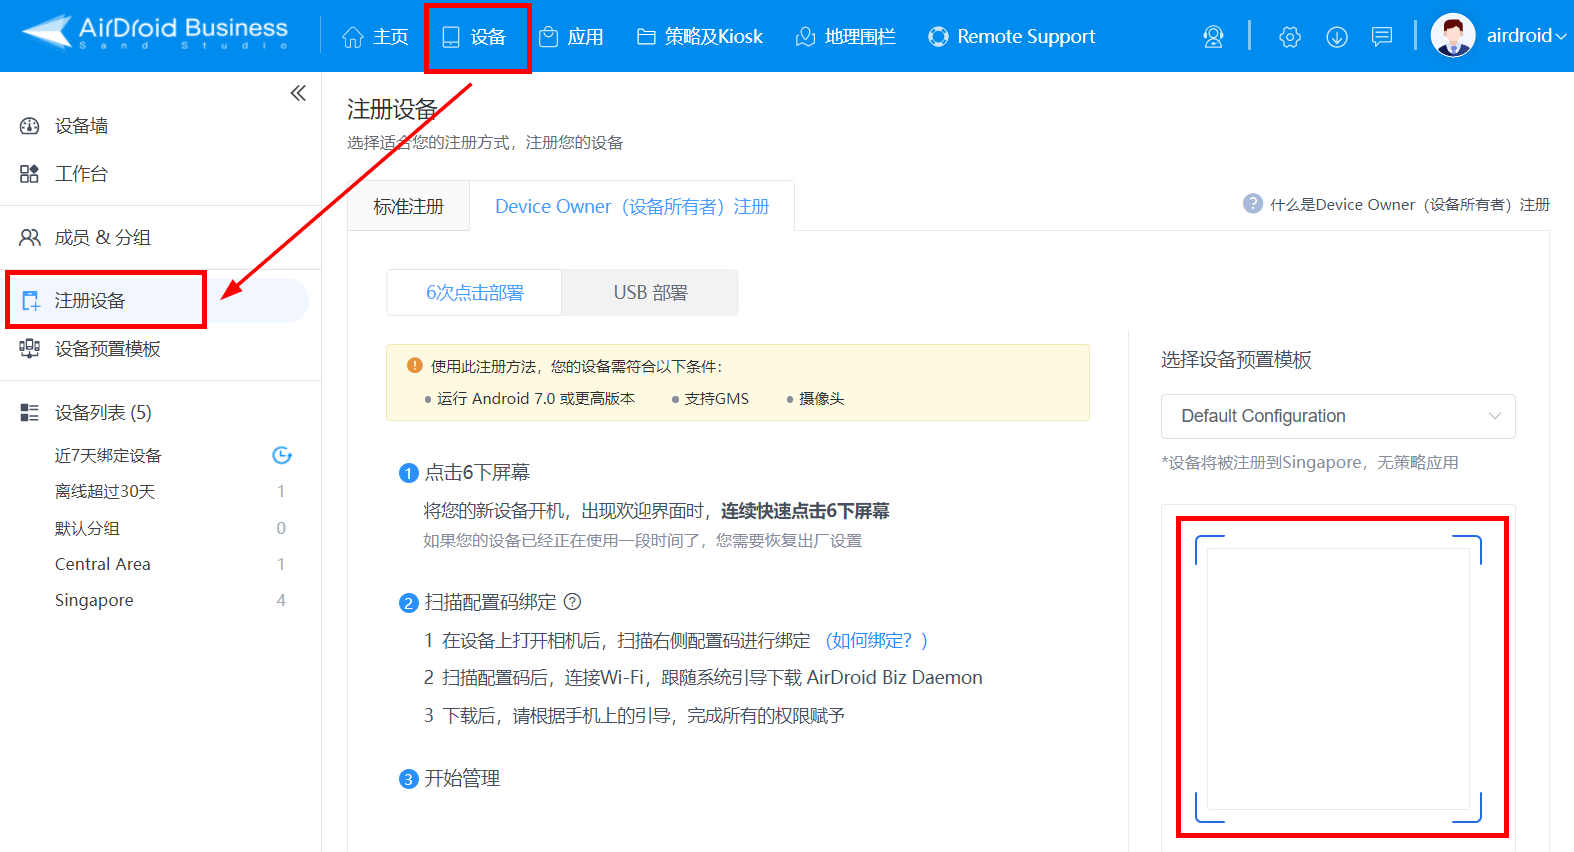1574x852 pixels.
Task: Click the 工作台 workbench icon
Action: [x=30, y=174]
